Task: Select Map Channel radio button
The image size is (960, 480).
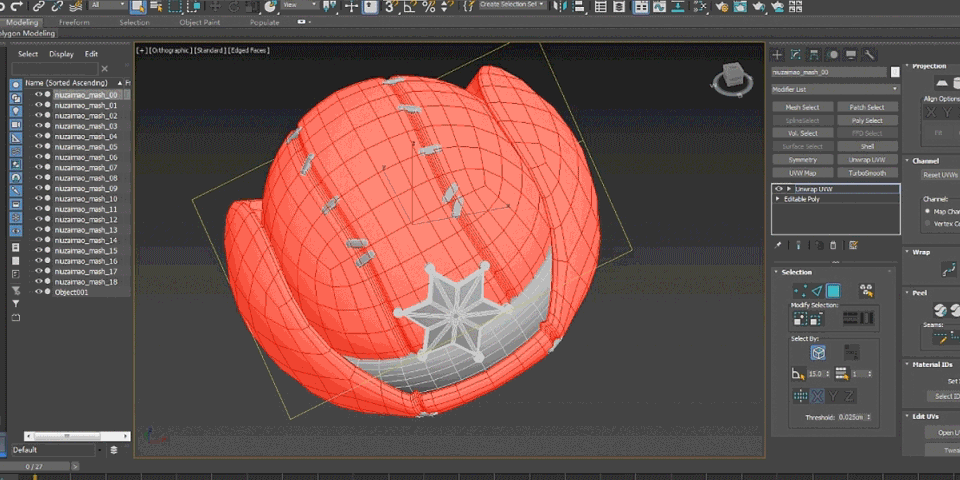Action: point(928,211)
